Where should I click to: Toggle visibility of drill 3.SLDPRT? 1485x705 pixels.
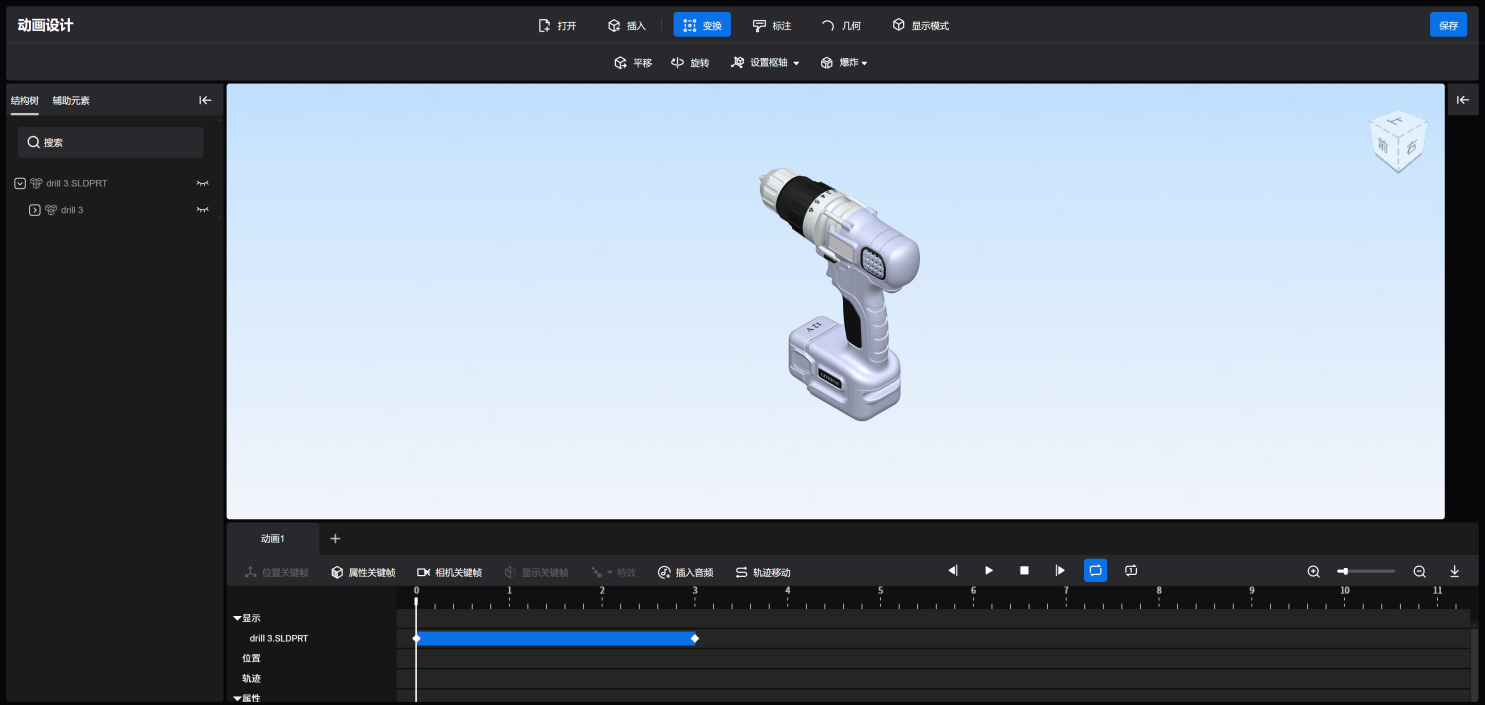(x=203, y=183)
